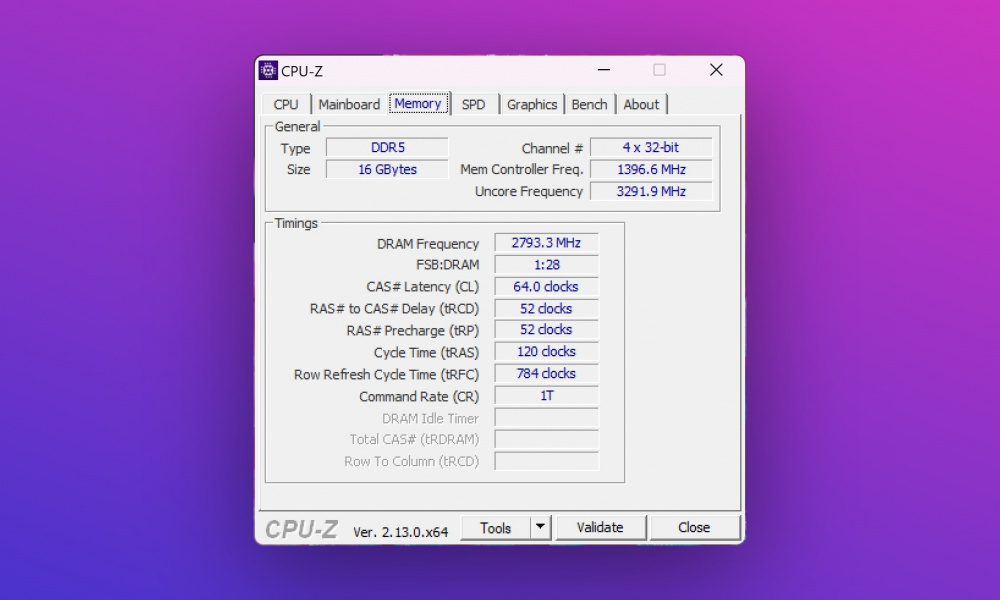Click the Close button at bottom right
Viewport: 1000px width, 600px height.
pyautogui.click(x=694, y=528)
